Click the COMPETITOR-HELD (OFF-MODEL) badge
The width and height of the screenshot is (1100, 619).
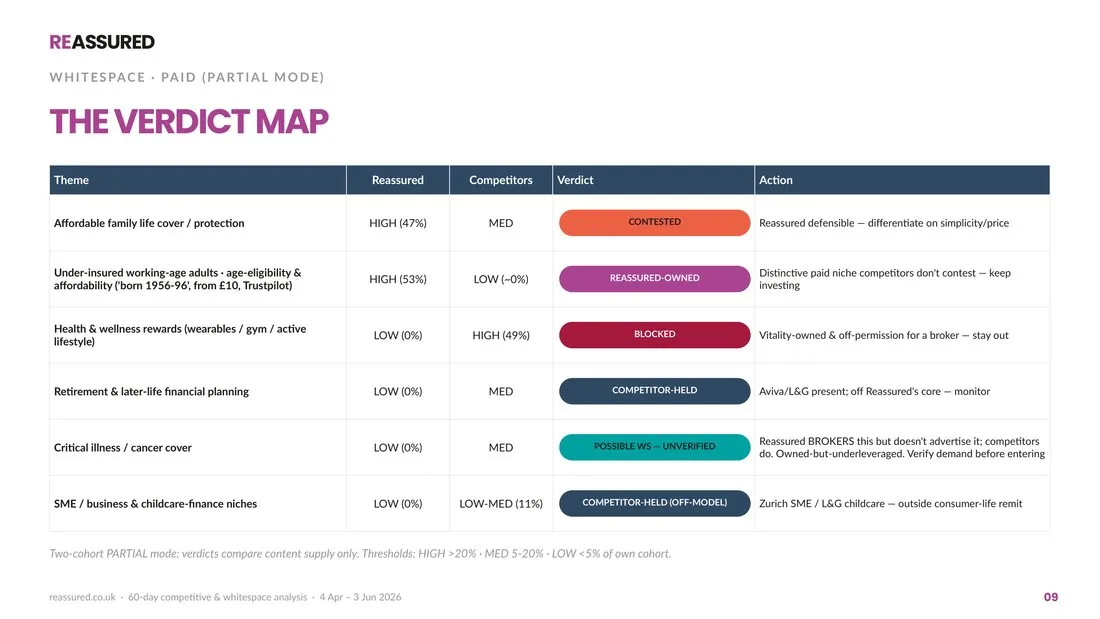coord(655,503)
